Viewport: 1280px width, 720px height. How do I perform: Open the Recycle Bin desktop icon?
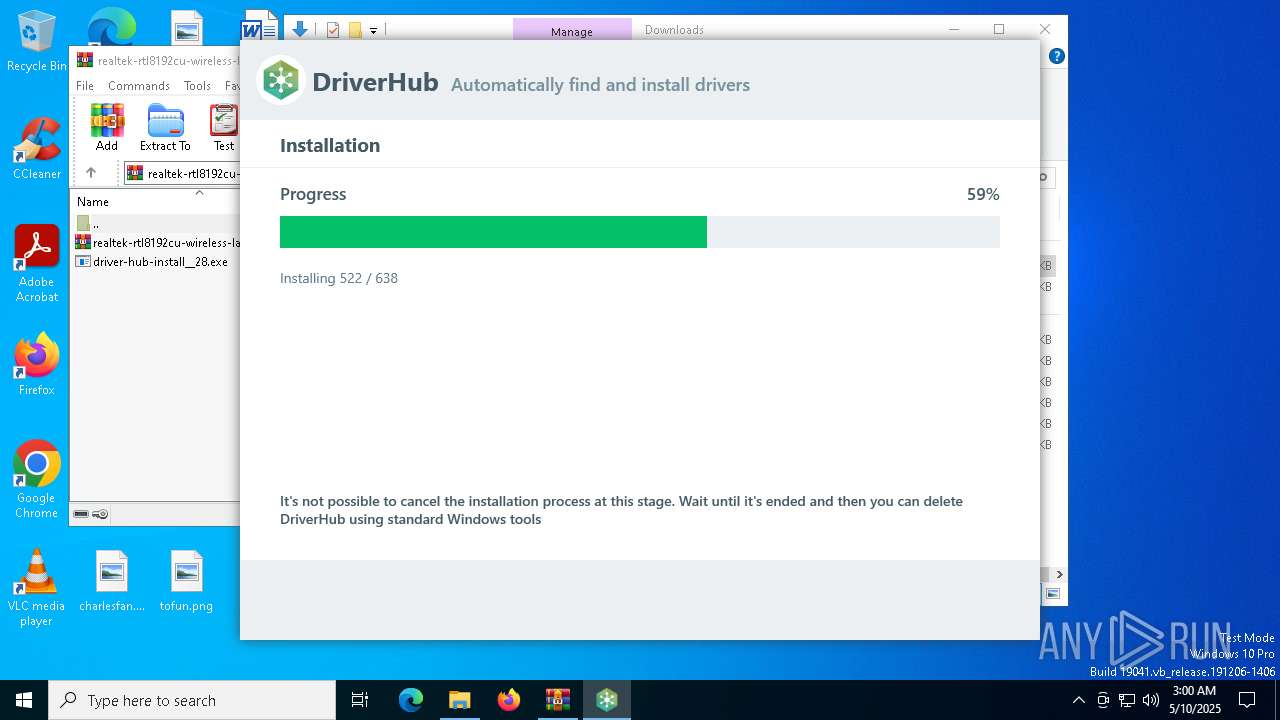point(36,42)
